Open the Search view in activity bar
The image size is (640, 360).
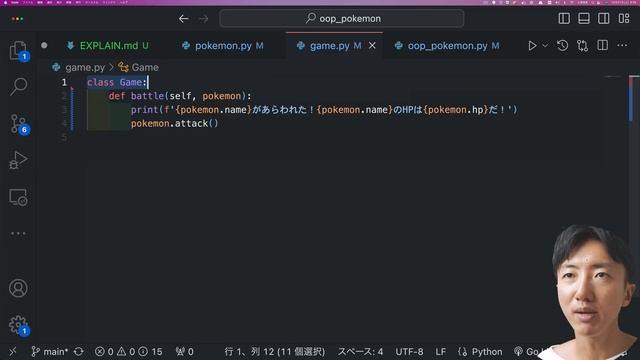[x=18, y=87]
